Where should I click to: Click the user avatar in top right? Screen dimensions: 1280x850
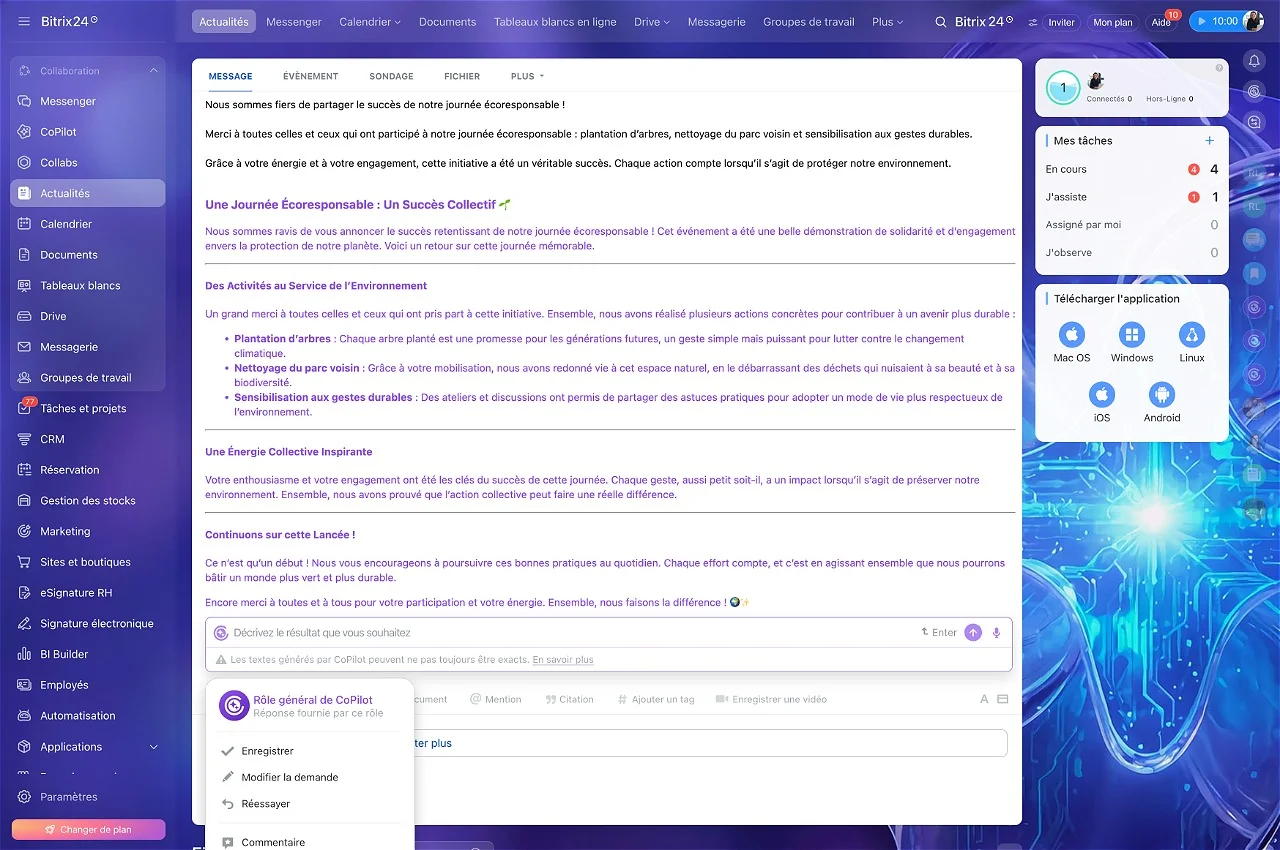1253,22
